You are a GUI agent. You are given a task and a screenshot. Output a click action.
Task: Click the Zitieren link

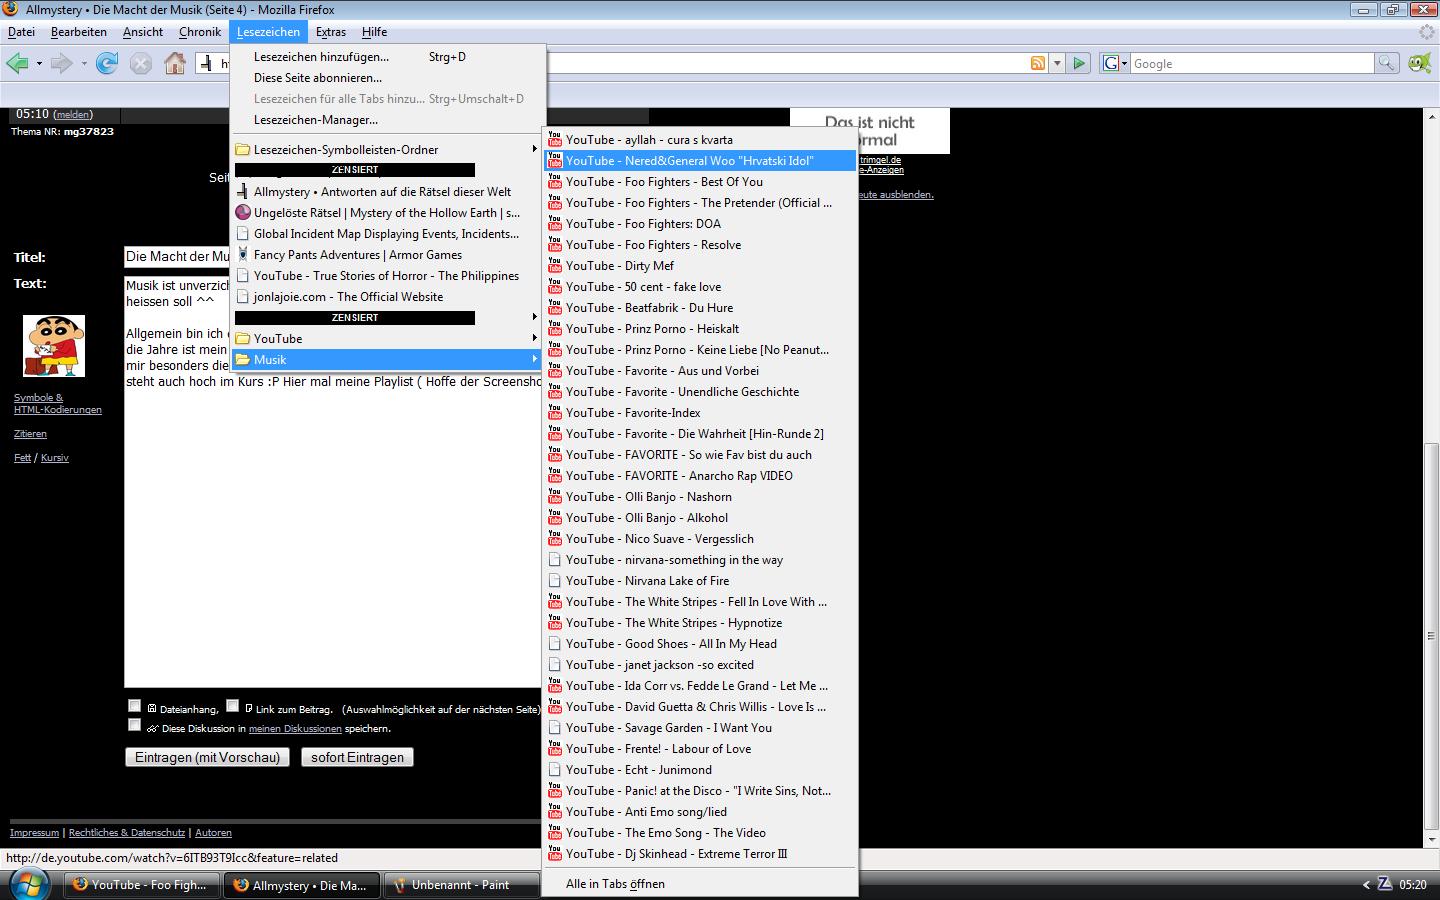pos(30,434)
